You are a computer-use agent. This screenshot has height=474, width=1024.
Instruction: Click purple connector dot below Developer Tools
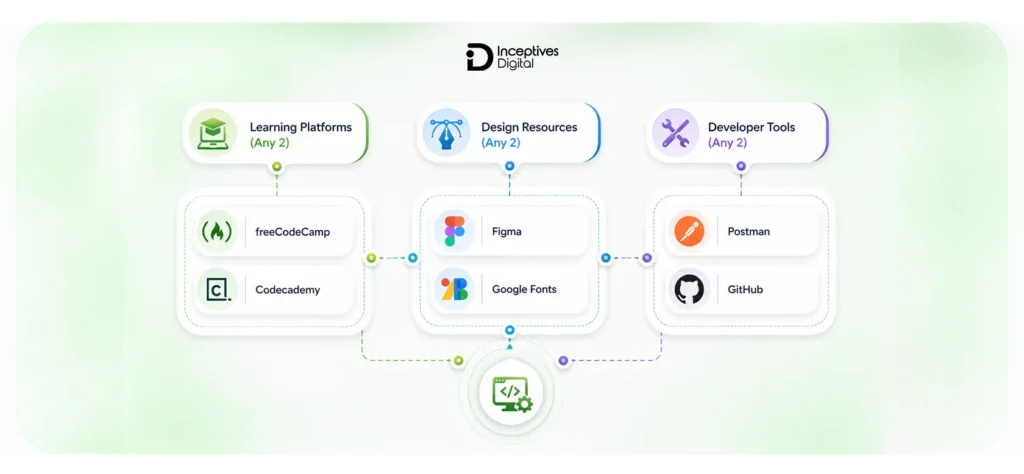pyautogui.click(x=741, y=166)
